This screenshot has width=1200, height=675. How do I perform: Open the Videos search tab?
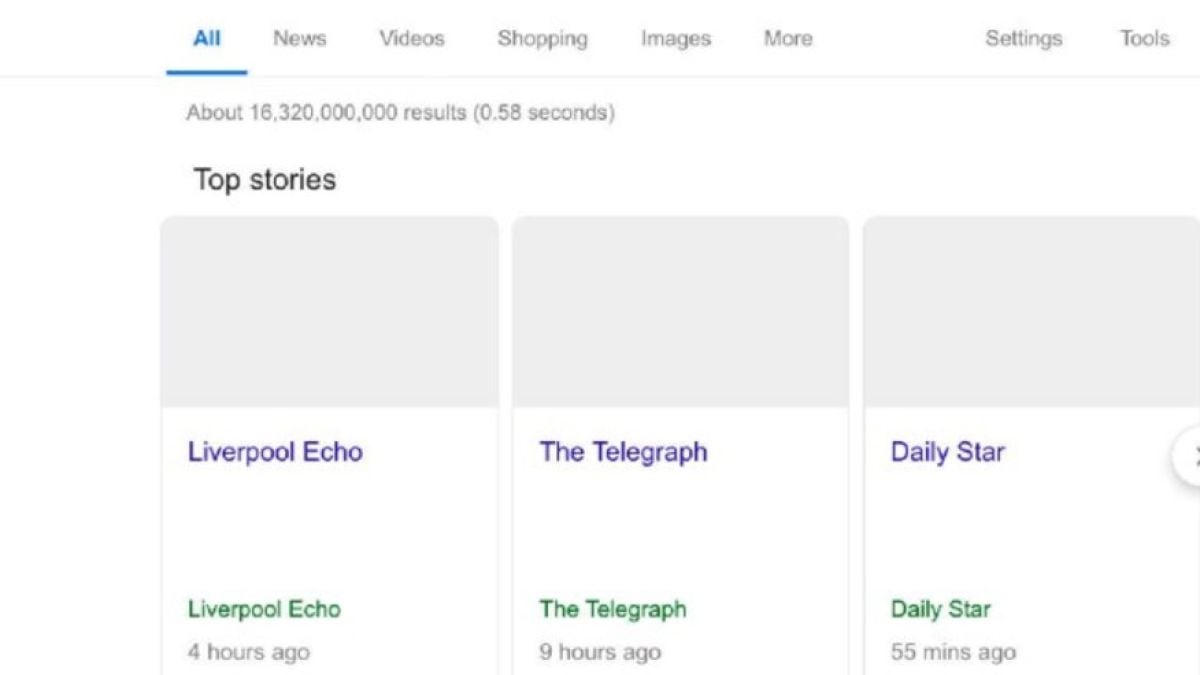pyautogui.click(x=412, y=39)
